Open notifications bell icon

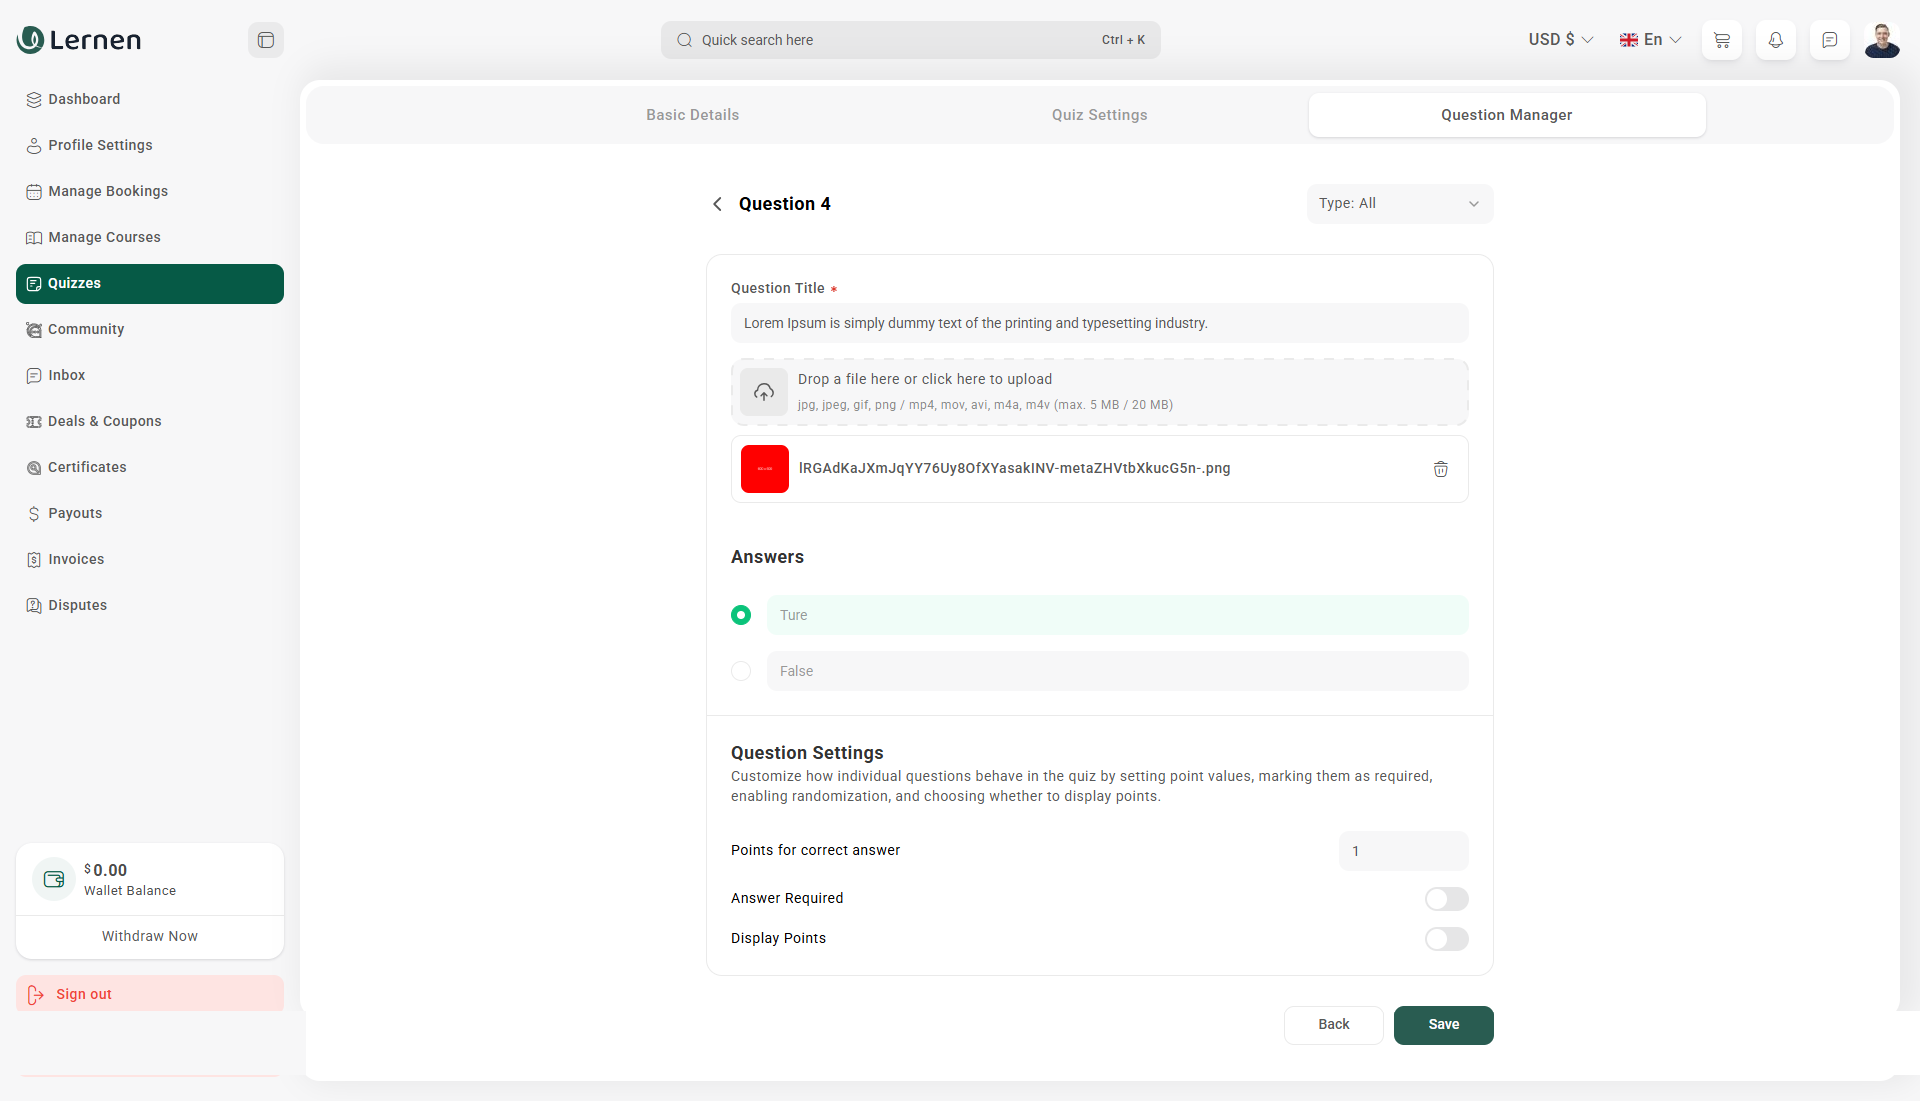click(1776, 40)
